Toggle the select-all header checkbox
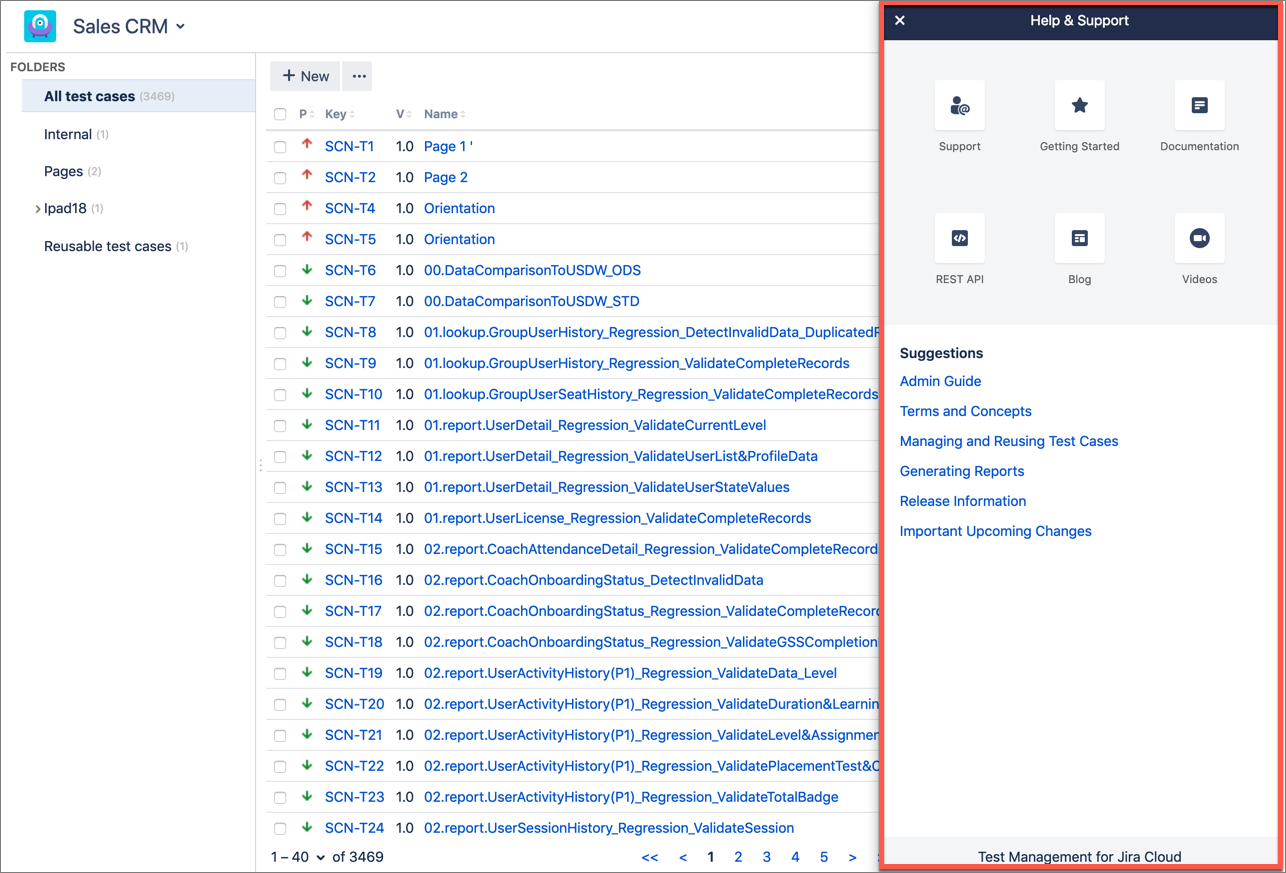This screenshot has width=1286, height=873. (280, 115)
